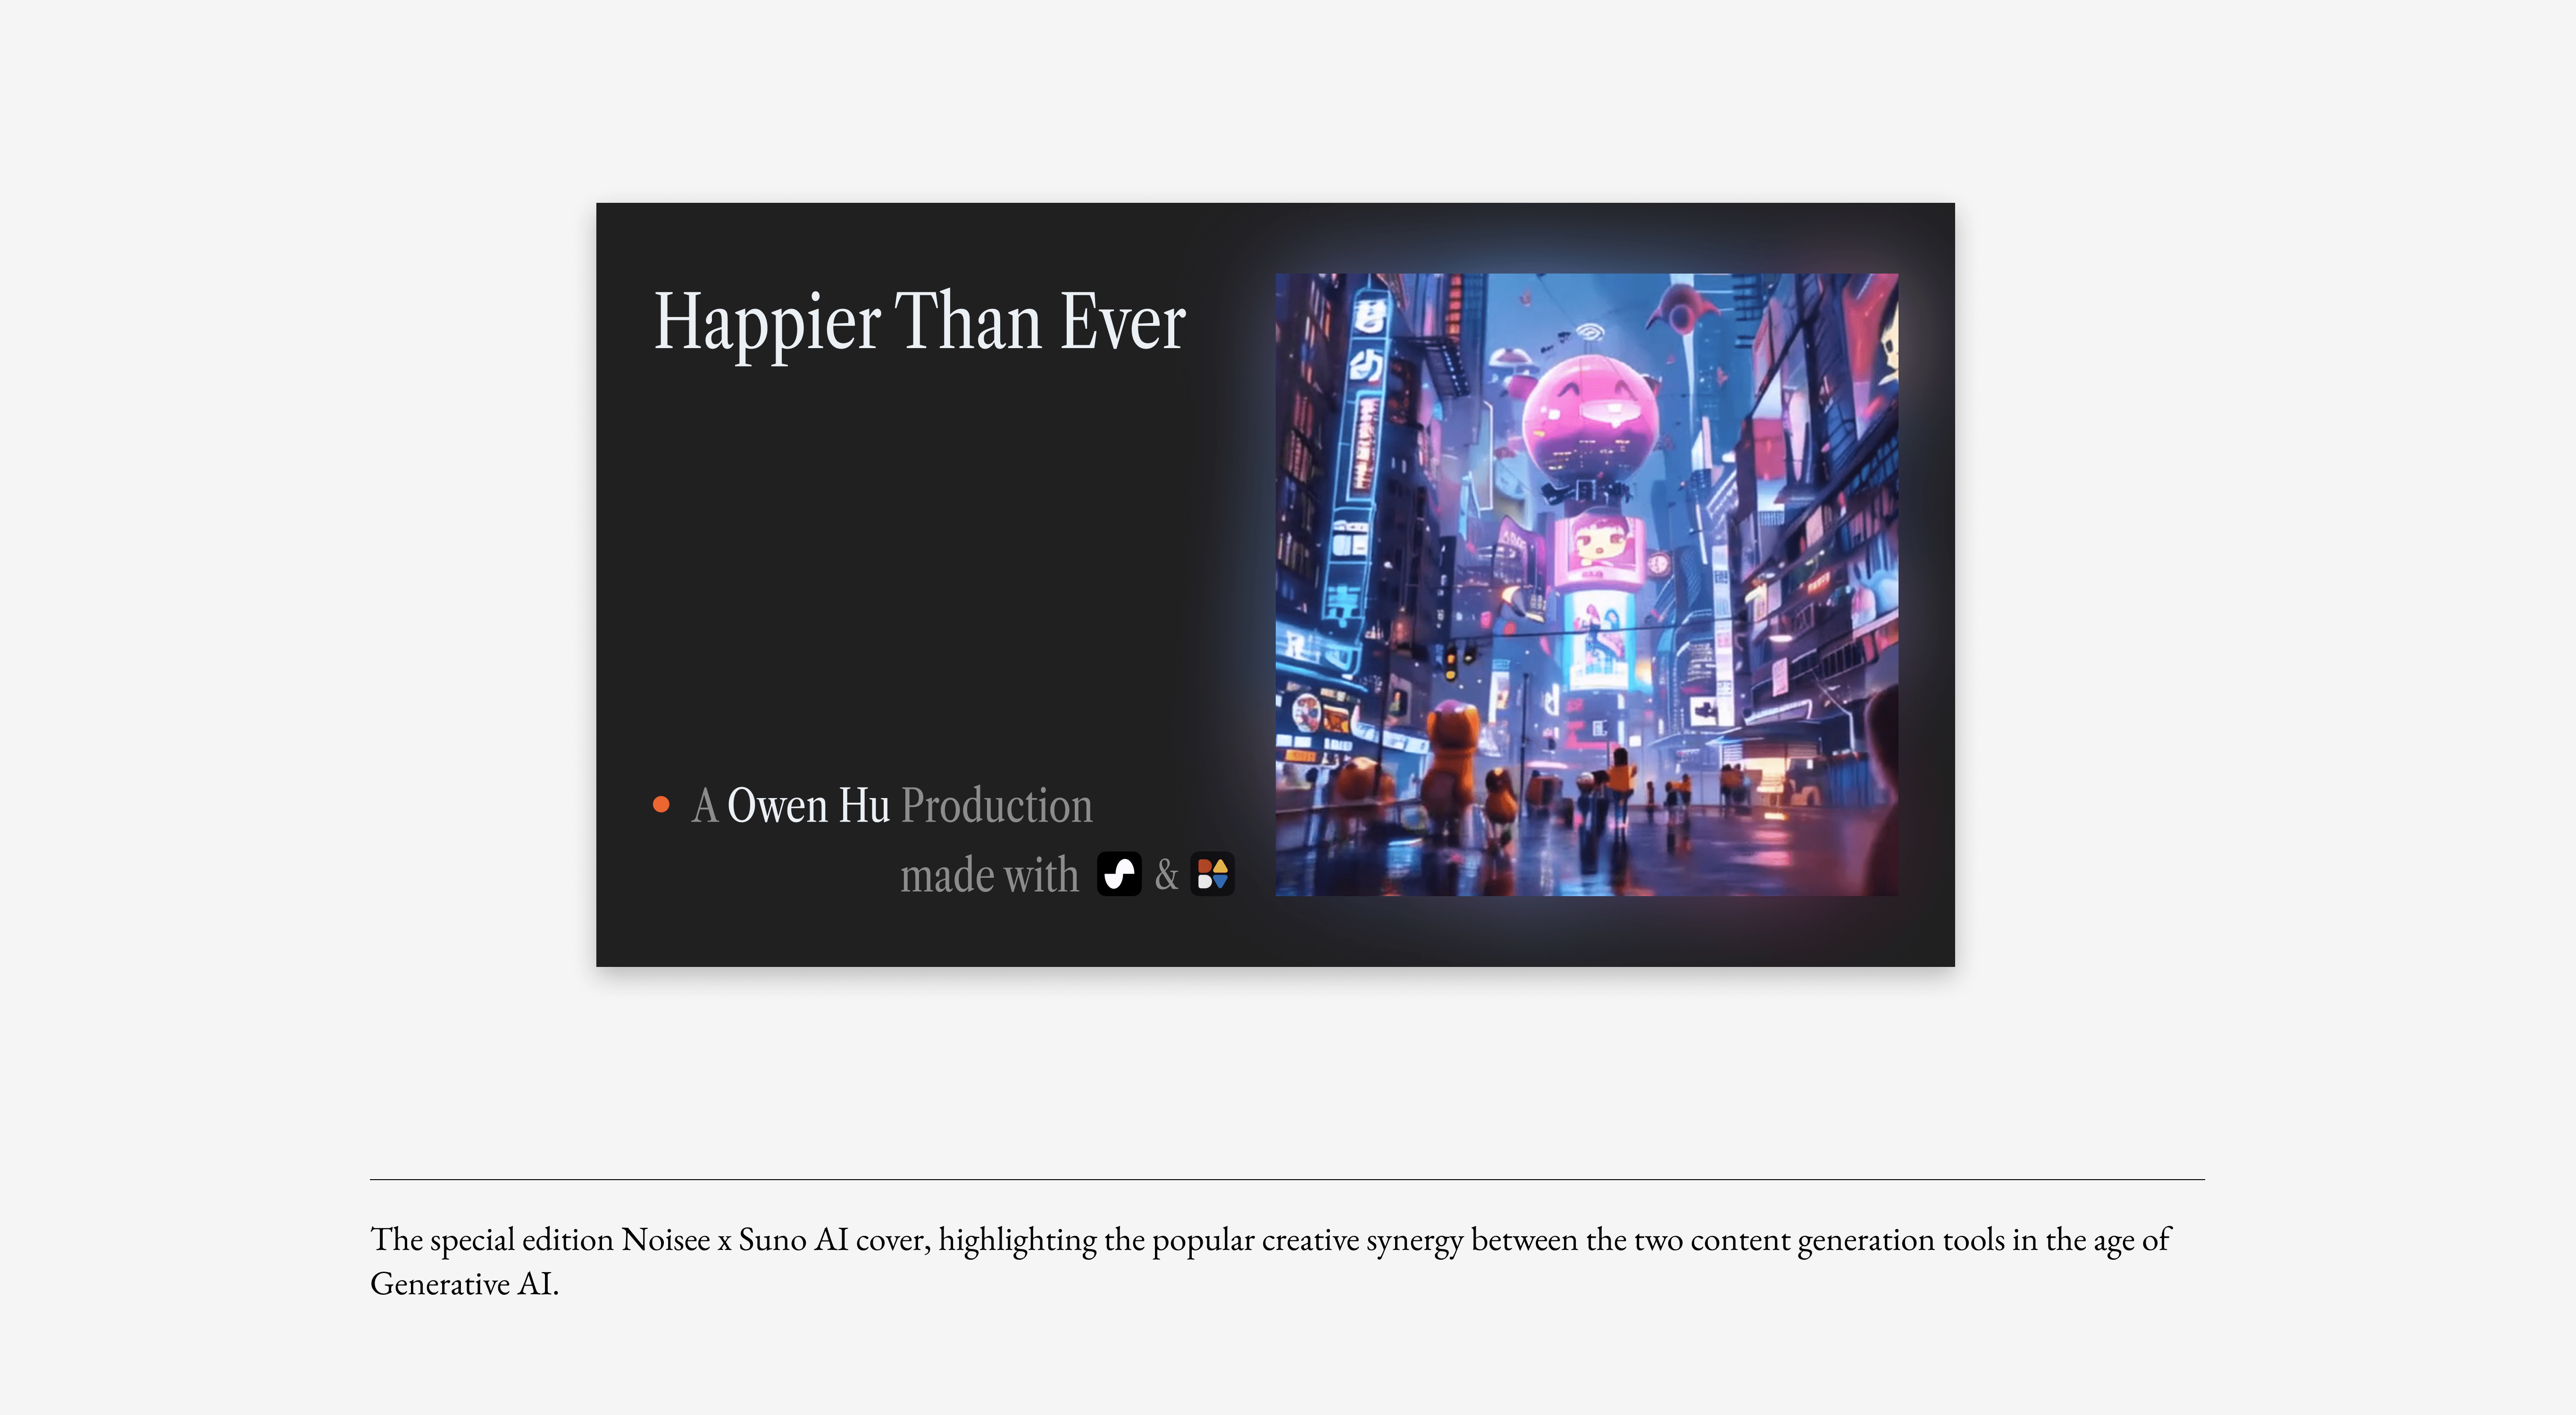The width and height of the screenshot is (2576, 1415).
Task: Click the Suno logo icon
Action: tap(1119, 874)
